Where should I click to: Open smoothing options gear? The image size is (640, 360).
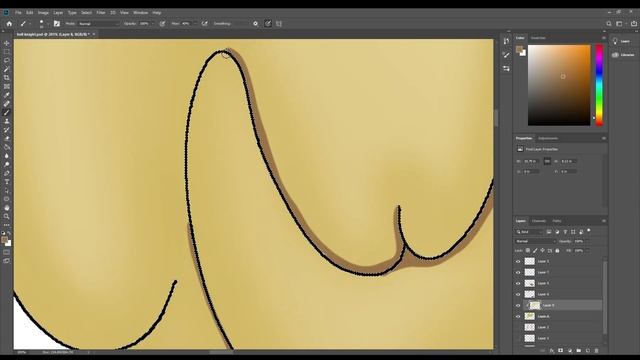[256, 24]
